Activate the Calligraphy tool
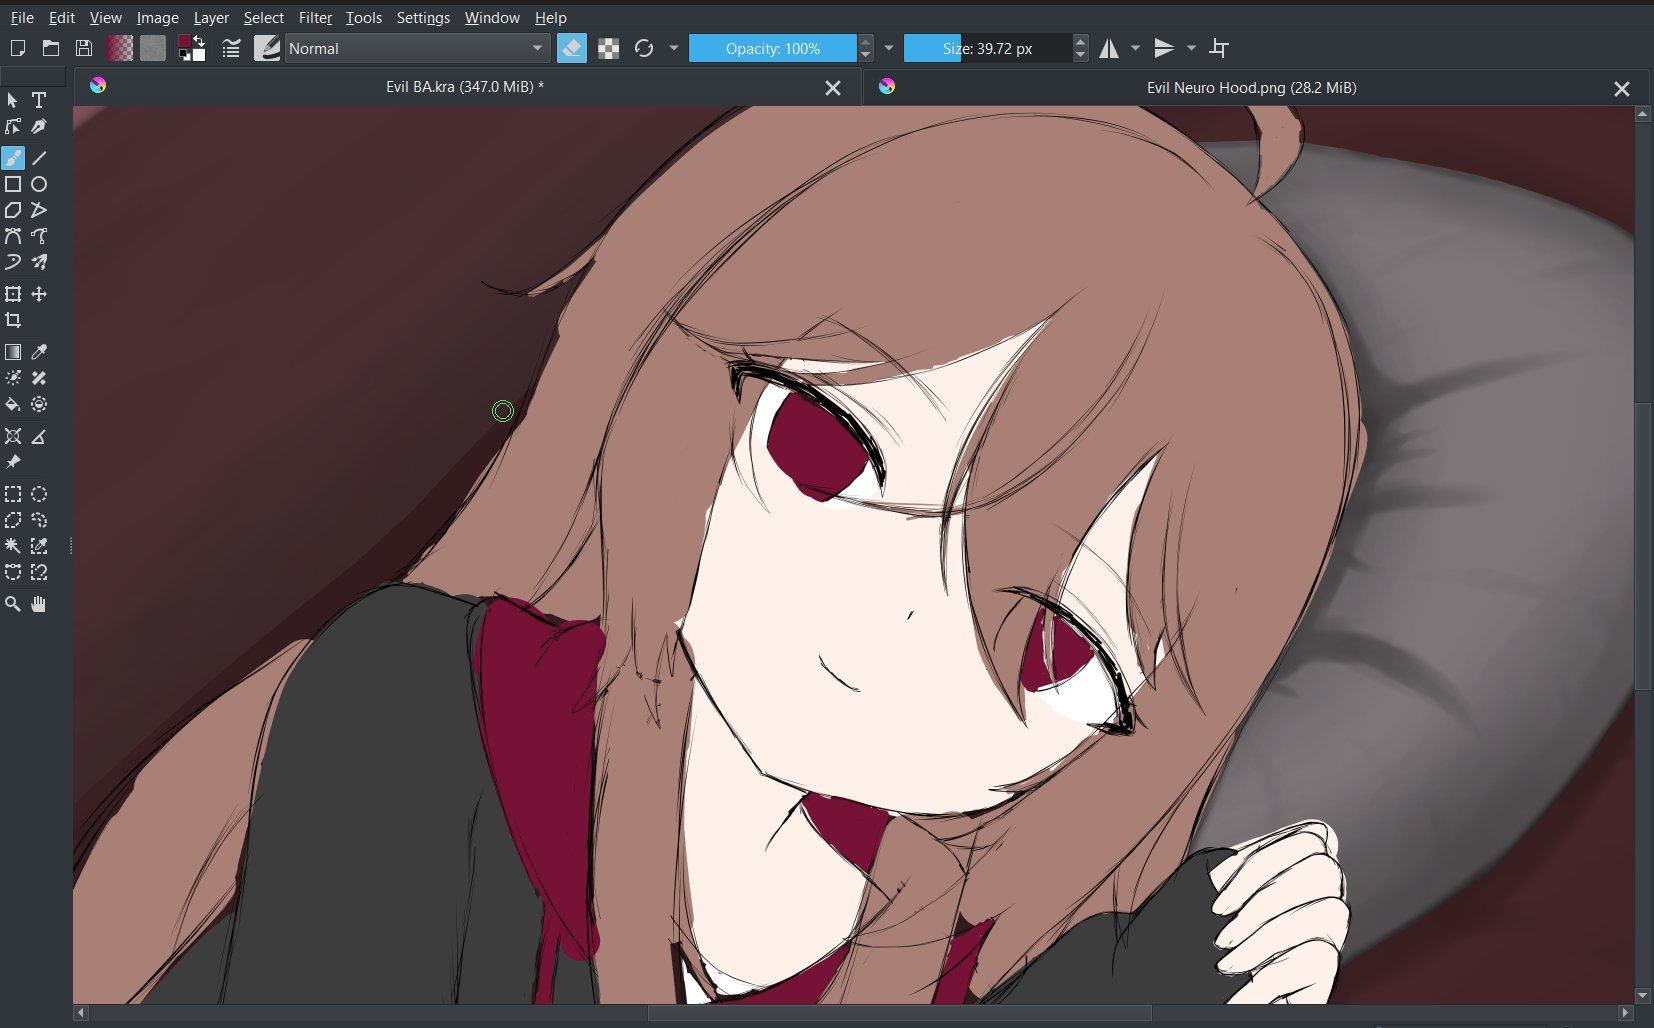The image size is (1654, 1028). 39,126
